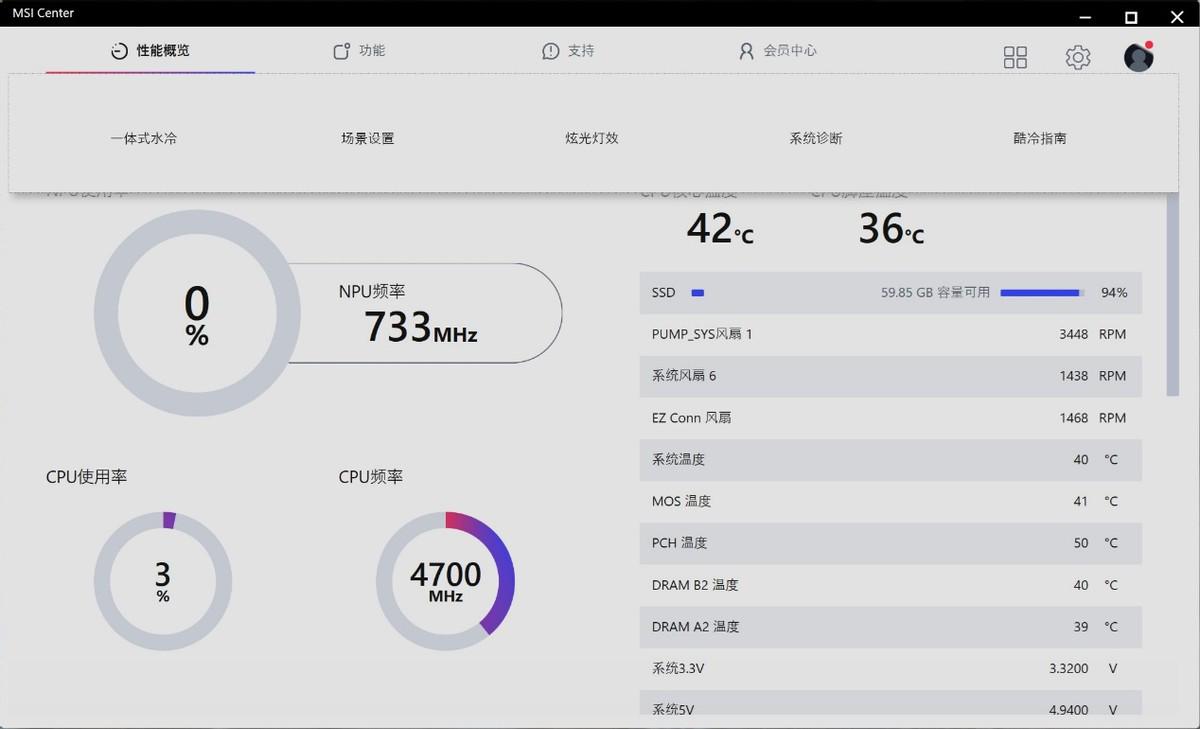Click the 会员中心 person icon

(746, 51)
